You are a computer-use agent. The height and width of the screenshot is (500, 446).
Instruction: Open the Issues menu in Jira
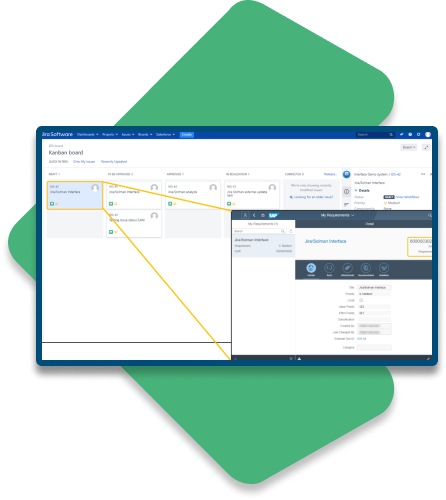tap(128, 135)
